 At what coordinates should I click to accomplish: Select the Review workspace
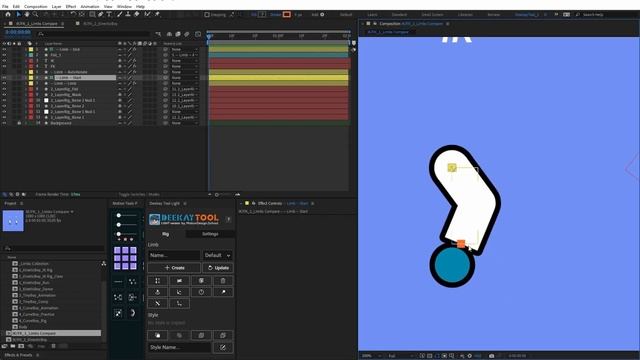click(x=493, y=15)
